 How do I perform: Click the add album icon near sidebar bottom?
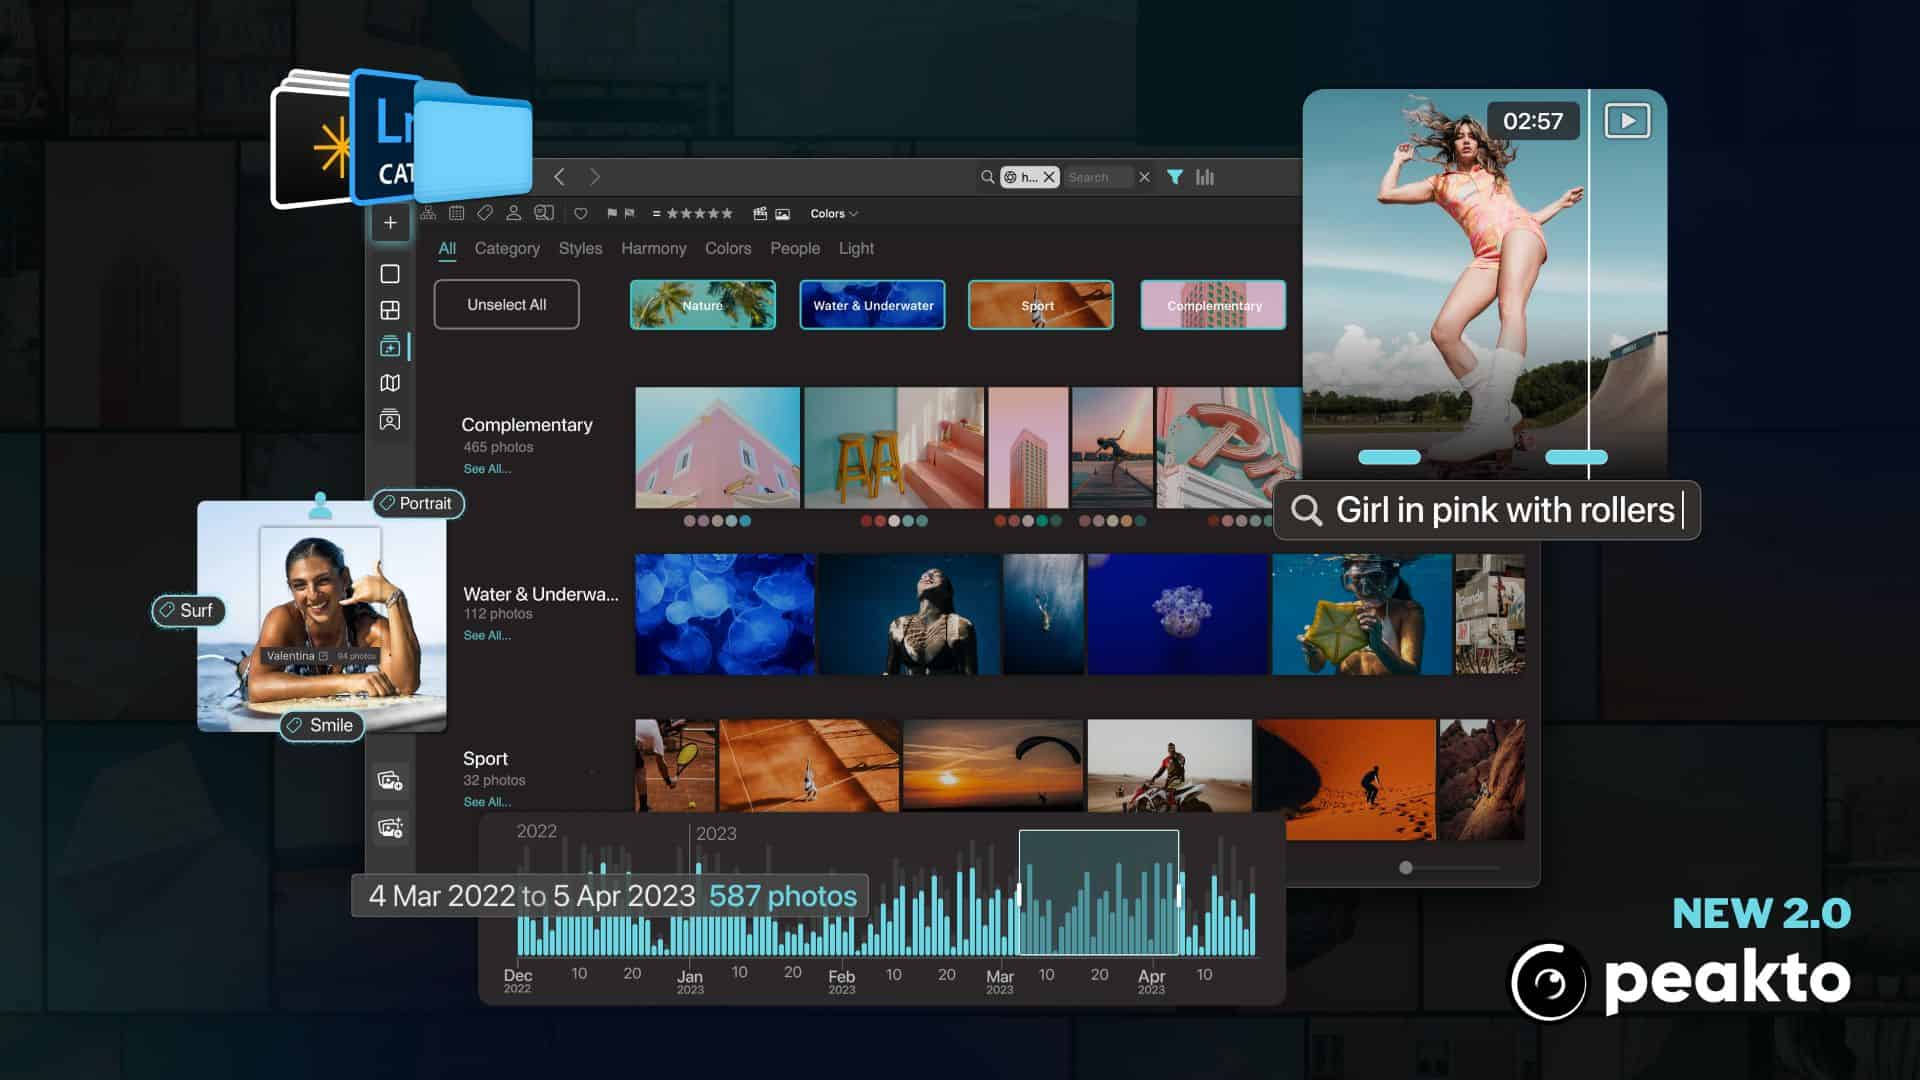pos(390,780)
